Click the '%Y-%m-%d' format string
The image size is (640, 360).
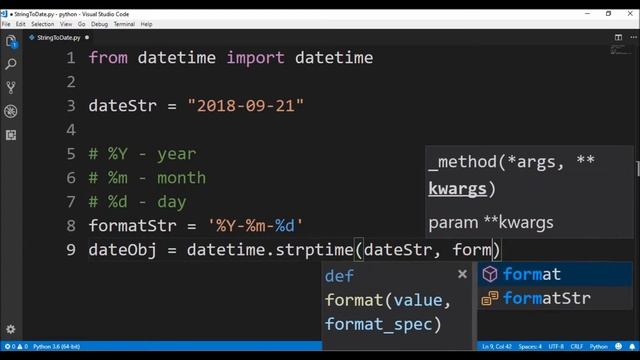[256, 225]
